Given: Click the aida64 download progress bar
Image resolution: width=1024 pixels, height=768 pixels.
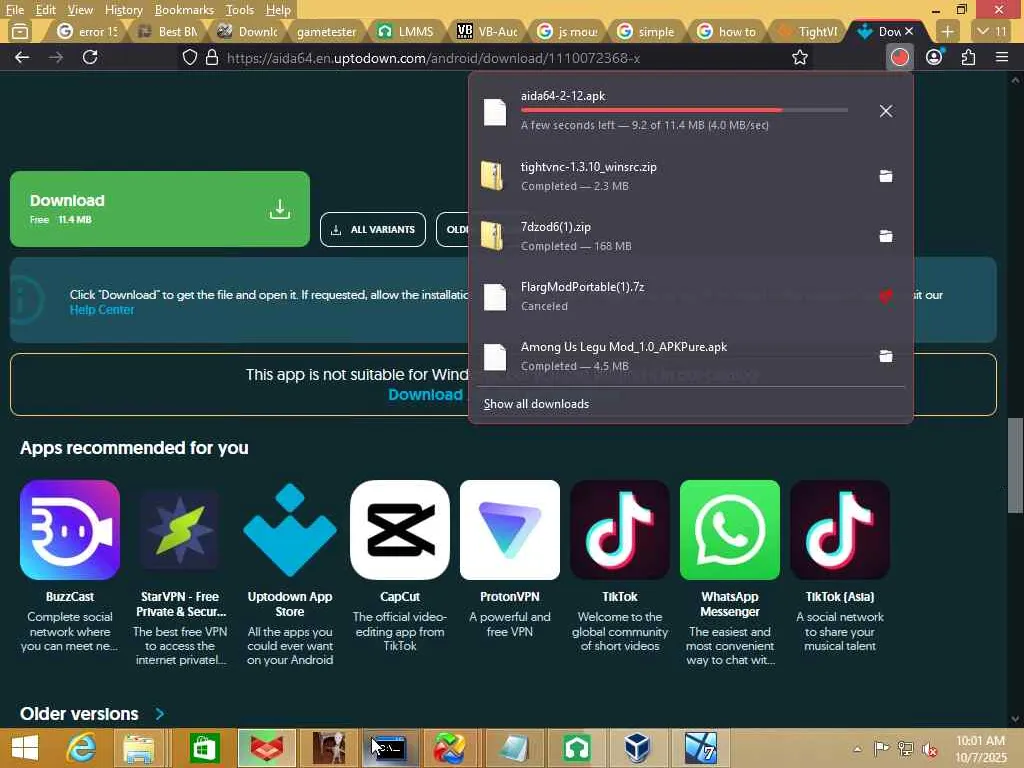Looking at the screenshot, I should click(x=684, y=110).
